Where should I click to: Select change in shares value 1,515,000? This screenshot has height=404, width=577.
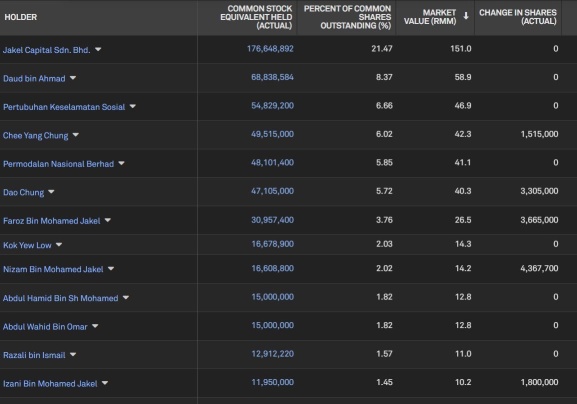[x=539, y=134]
